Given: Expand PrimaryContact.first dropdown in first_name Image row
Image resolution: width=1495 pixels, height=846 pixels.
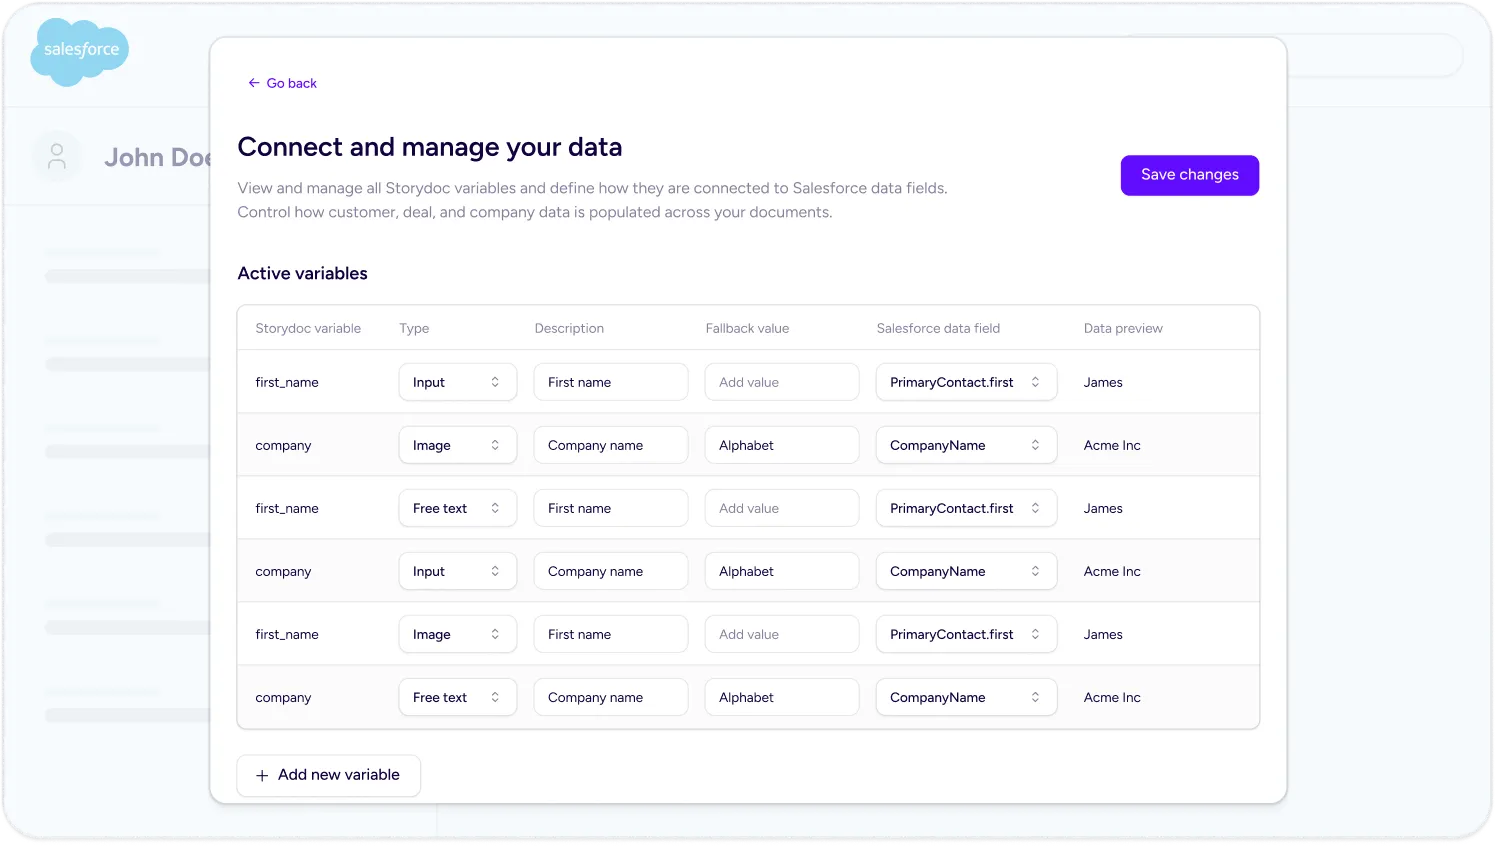Looking at the screenshot, I should tap(966, 634).
